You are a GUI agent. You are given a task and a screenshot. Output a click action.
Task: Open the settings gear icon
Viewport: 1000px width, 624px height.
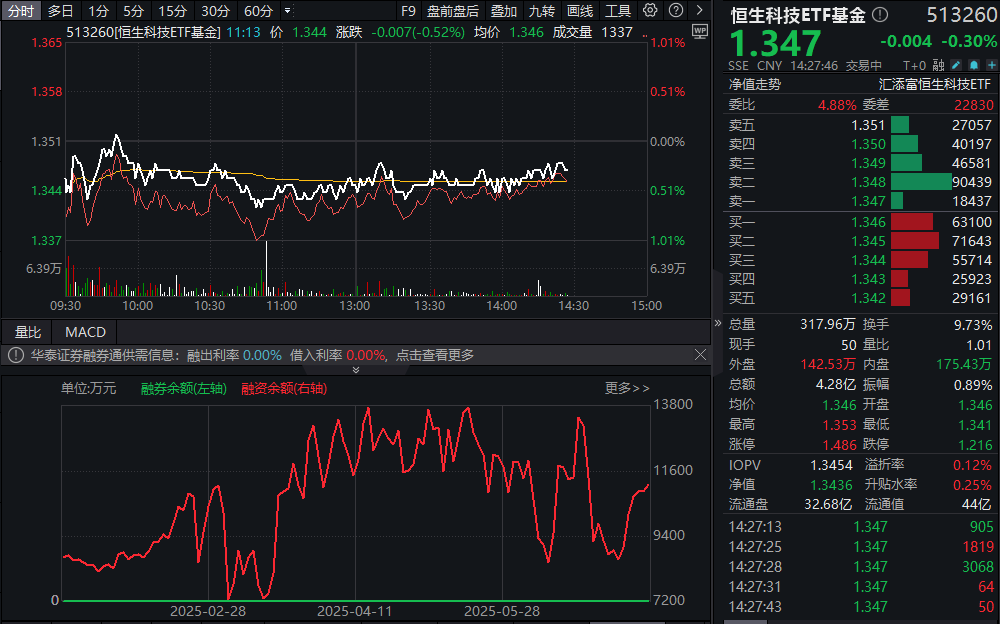pyautogui.click(x=650, y=11)
